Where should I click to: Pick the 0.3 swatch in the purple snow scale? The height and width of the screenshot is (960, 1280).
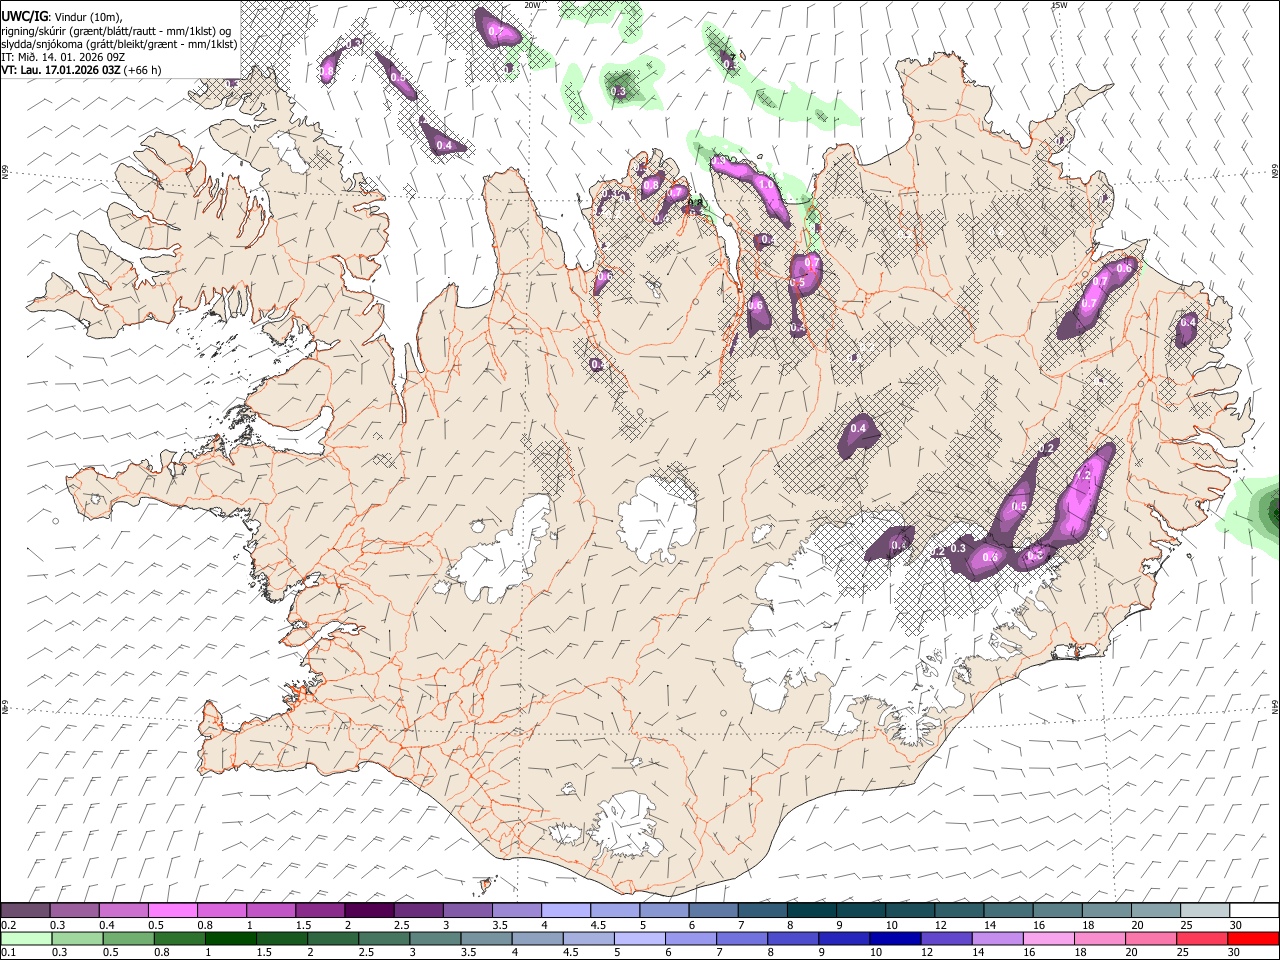click(74, 911)
